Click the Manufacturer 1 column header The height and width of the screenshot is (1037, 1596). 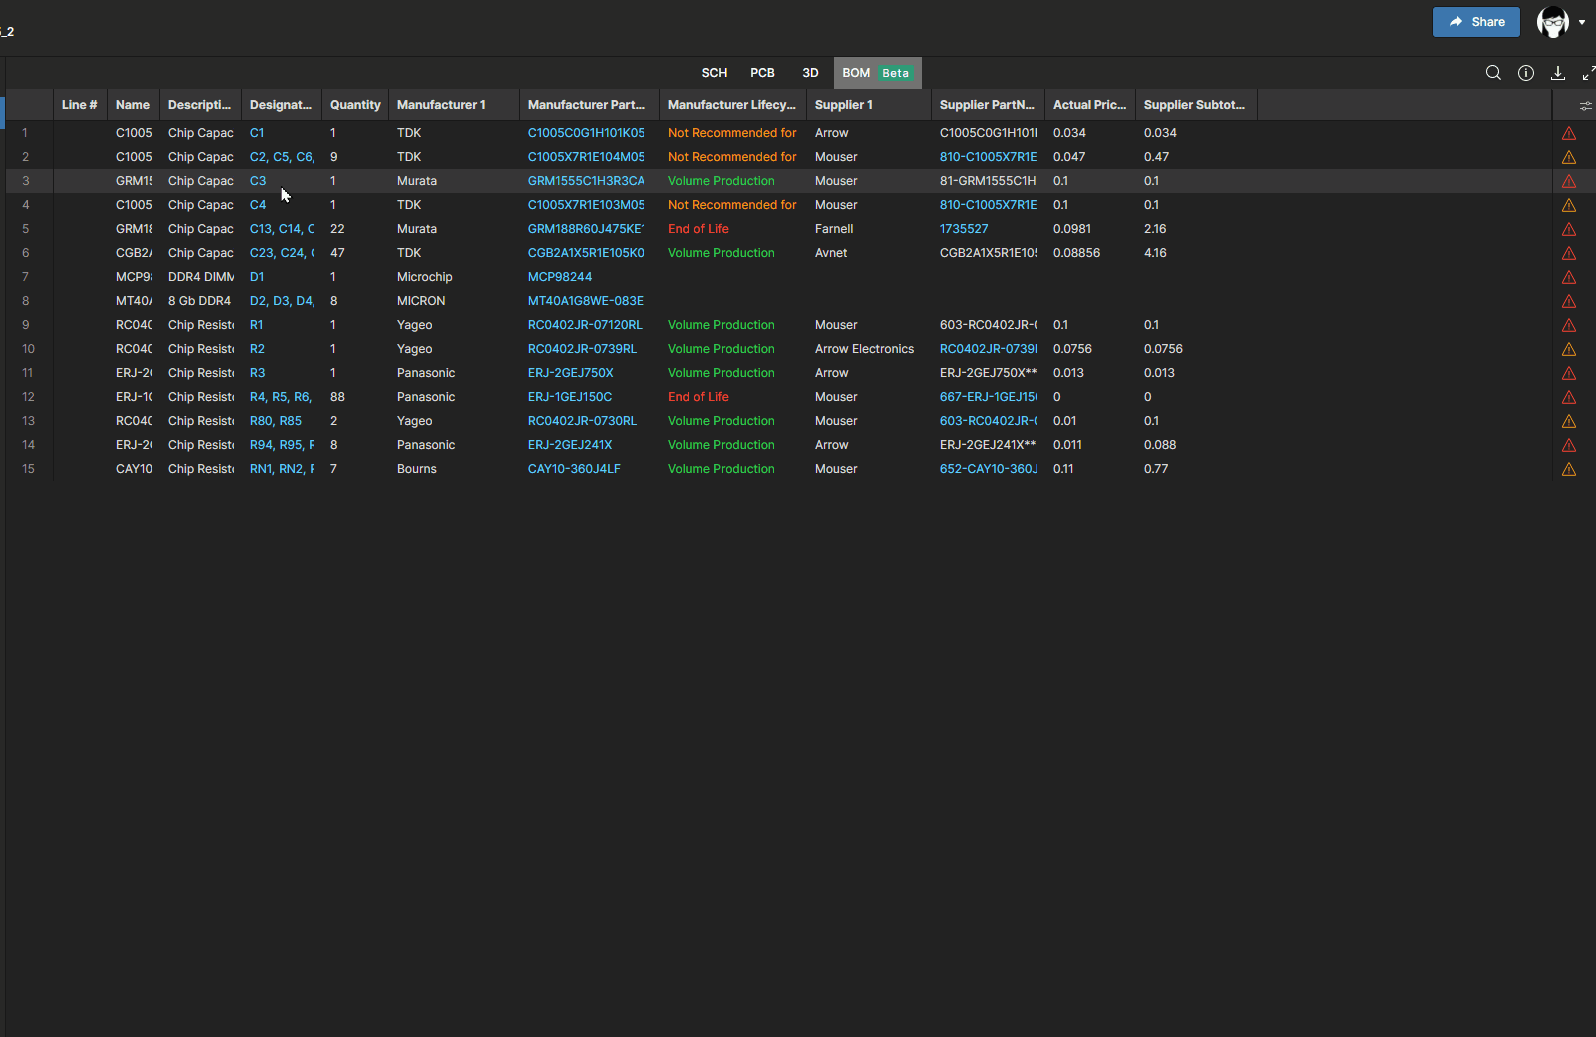click(441, 105)
